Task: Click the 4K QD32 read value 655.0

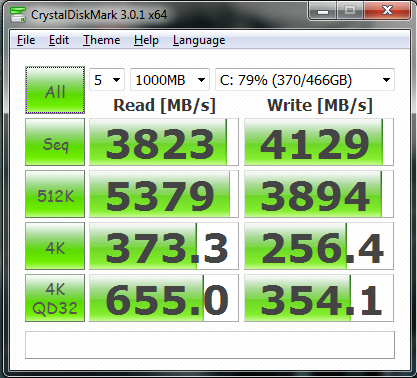Action: click(x=164, y=298)
